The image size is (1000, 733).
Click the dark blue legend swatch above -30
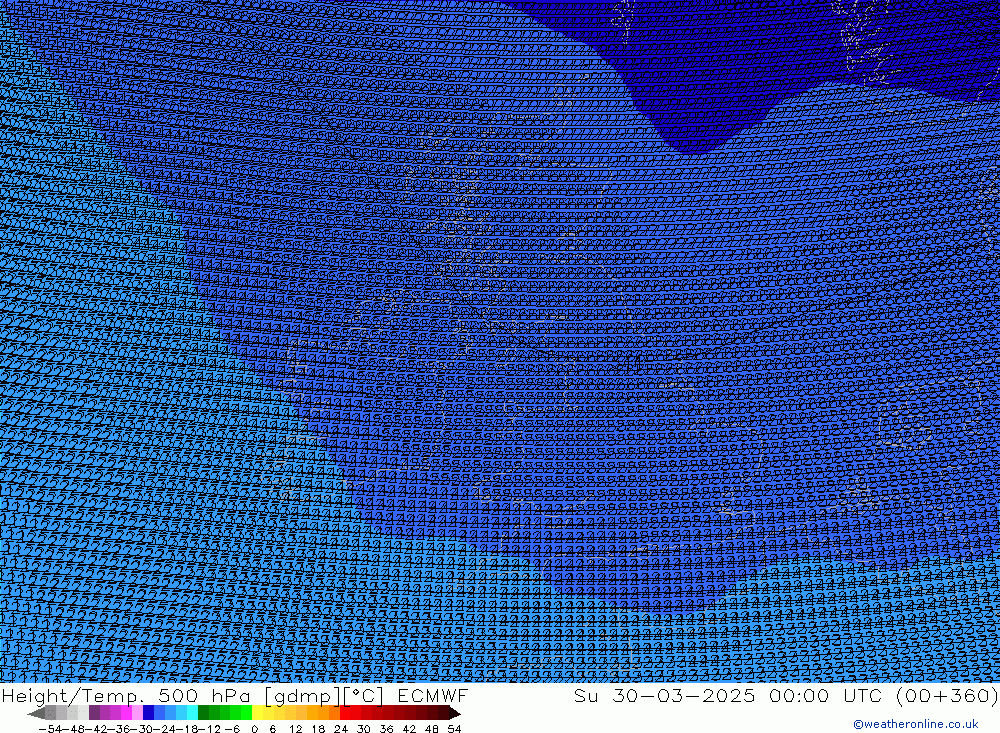[x=148, y=713]
